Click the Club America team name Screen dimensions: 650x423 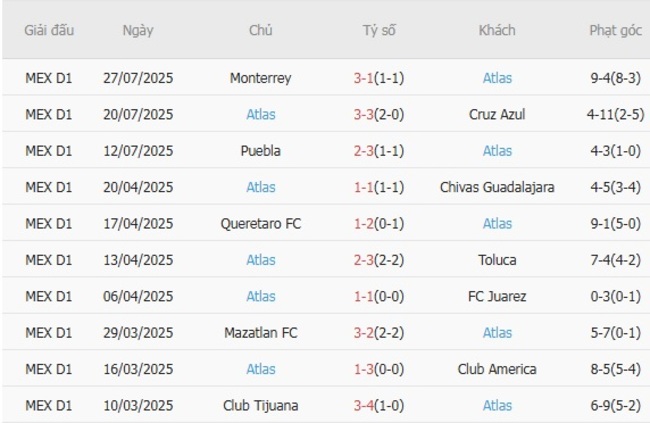[x=497, y=369]
